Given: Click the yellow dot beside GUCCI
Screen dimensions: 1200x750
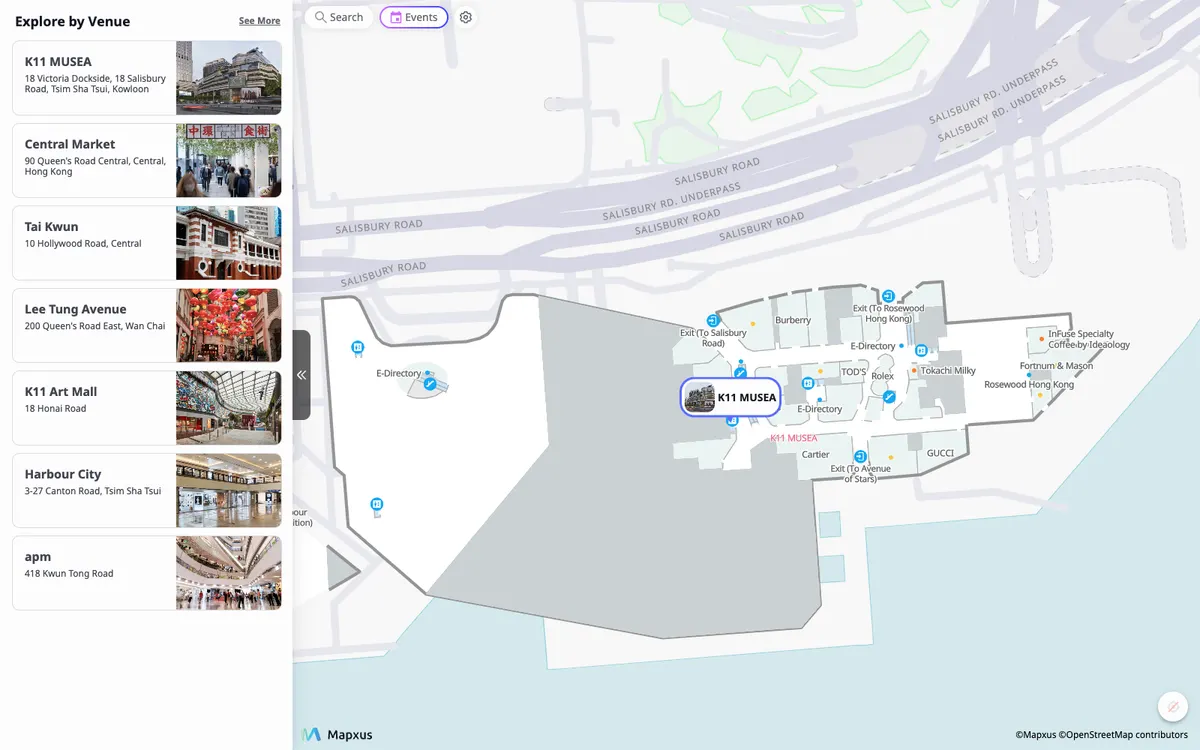Looking at the screenshot, I should 891,458.
